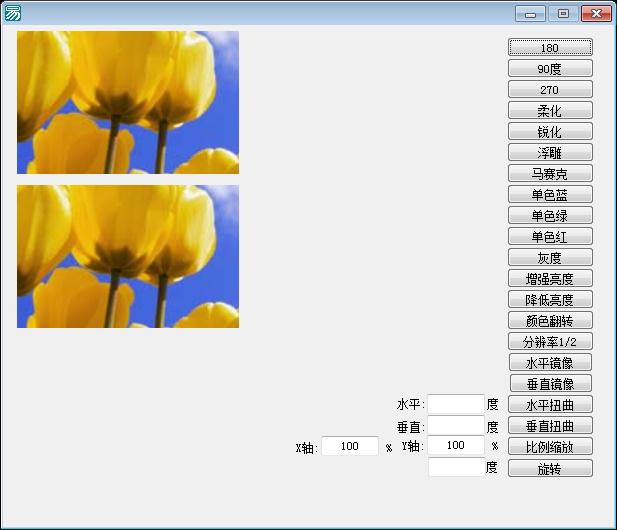Click the 垂直扭曲 button
617x530 pixels.
point(550,426)
